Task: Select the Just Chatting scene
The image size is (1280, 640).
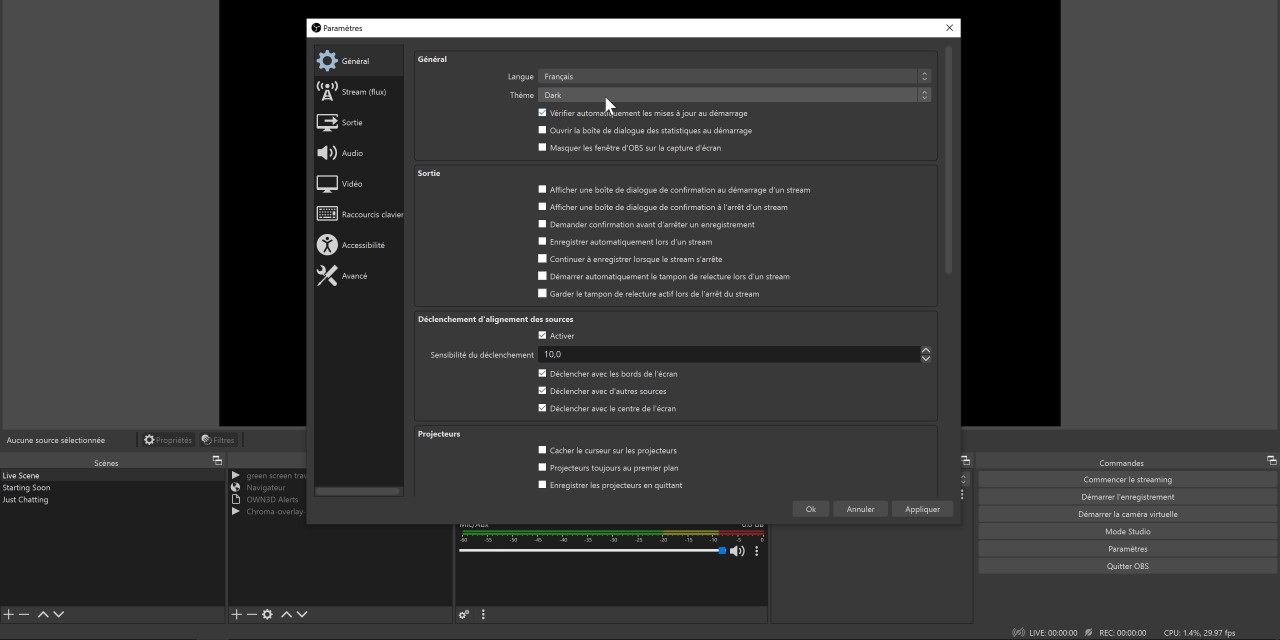Action: point(26,500)
